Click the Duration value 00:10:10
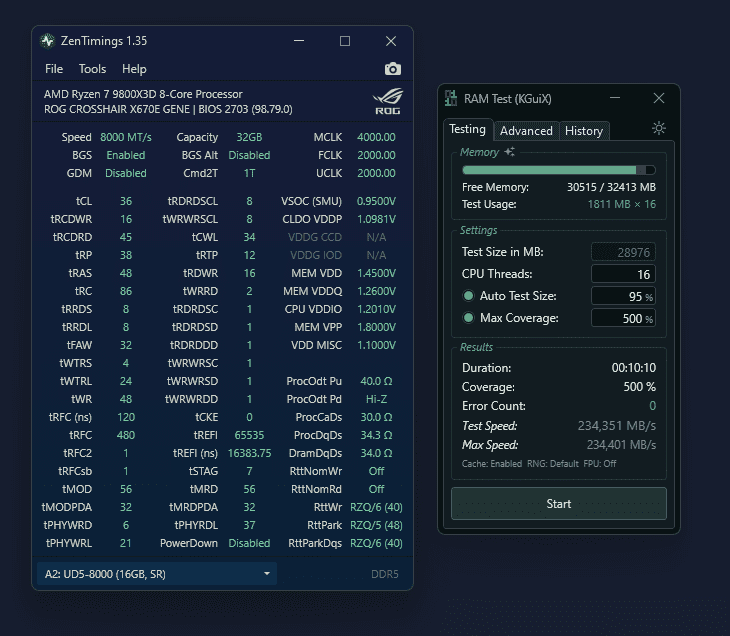The image size is (730, 636). tap(634, 368)
